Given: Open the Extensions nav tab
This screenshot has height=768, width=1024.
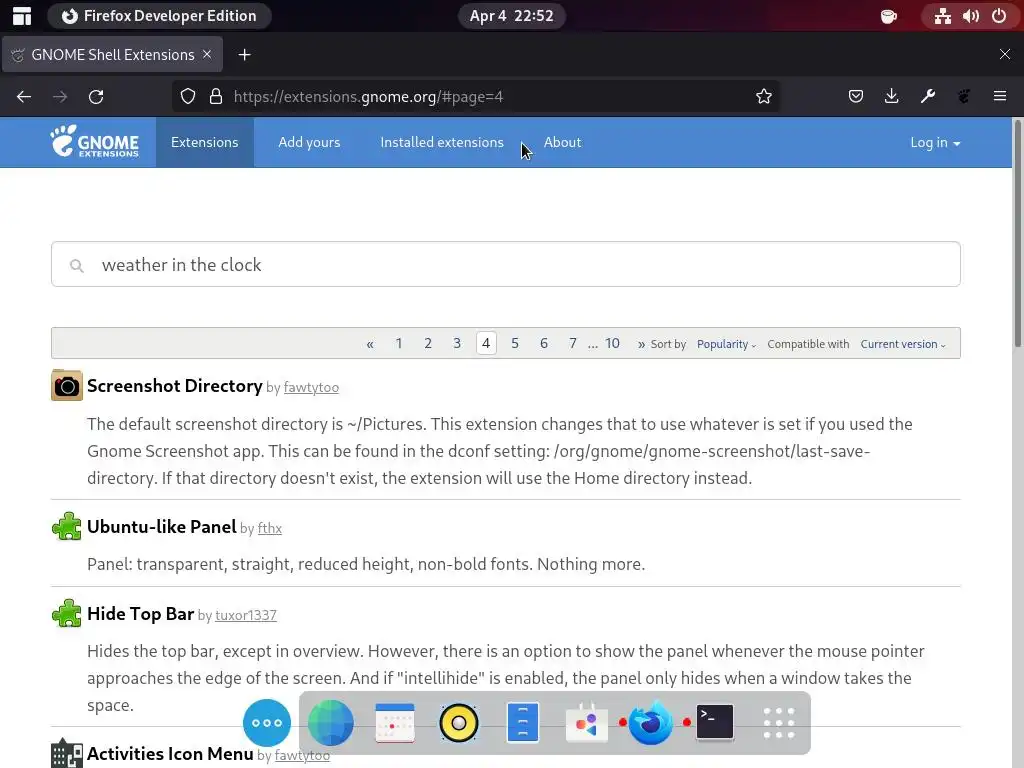Looking at the screenshot, I should tap(204, 142).
